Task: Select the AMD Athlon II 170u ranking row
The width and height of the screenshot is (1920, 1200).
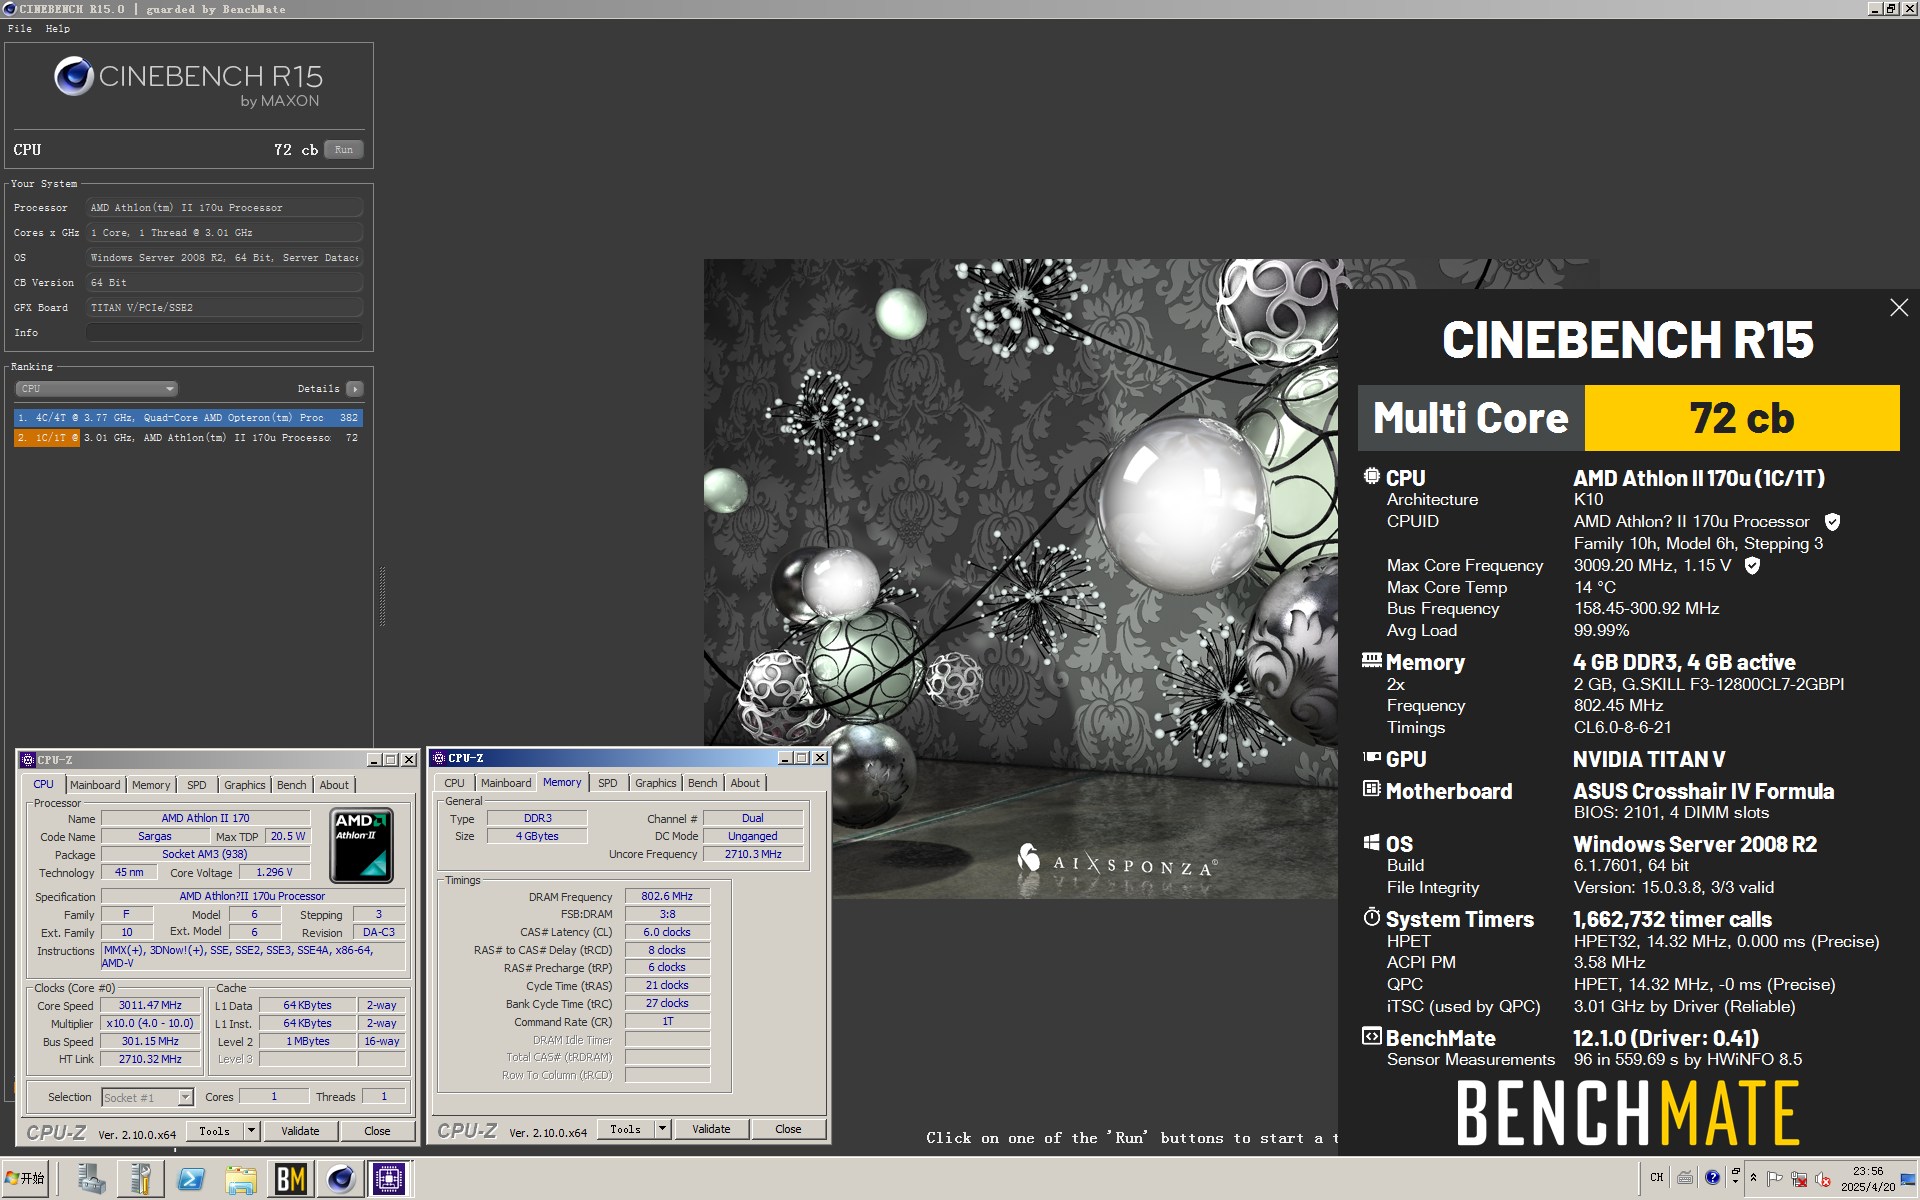Action: 188,438
